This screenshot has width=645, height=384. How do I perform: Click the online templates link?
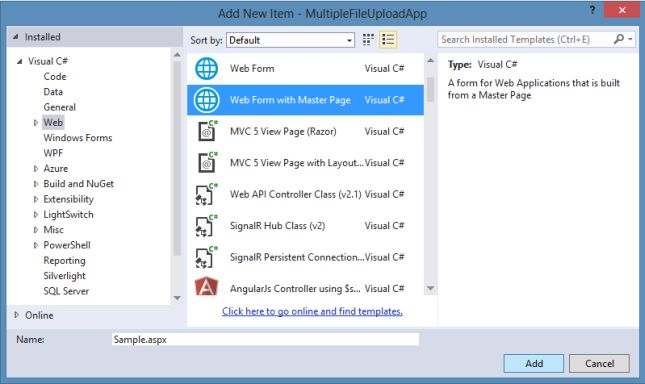coord(312,311)
